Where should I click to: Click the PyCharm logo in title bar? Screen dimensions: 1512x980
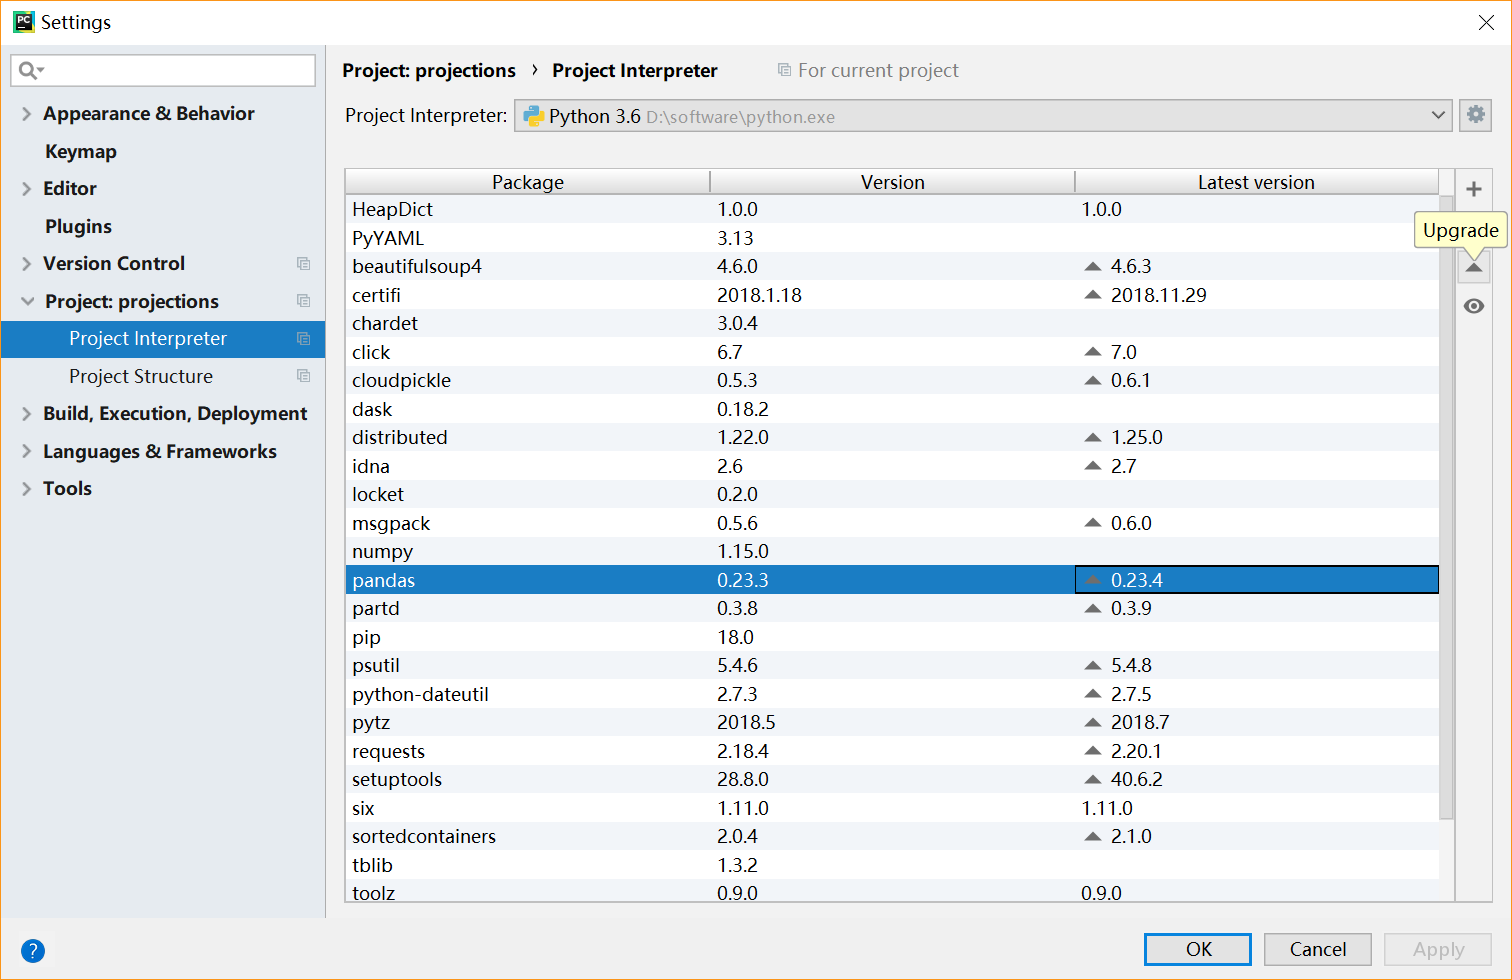[24, 21]
